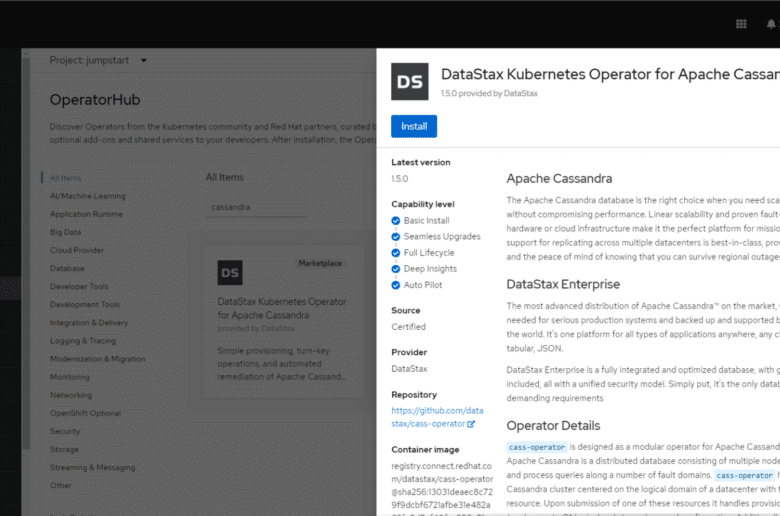The height and width of the screenshot is (516, 780).
Task: Click the DataStax provider value
Action: [409, 369]
